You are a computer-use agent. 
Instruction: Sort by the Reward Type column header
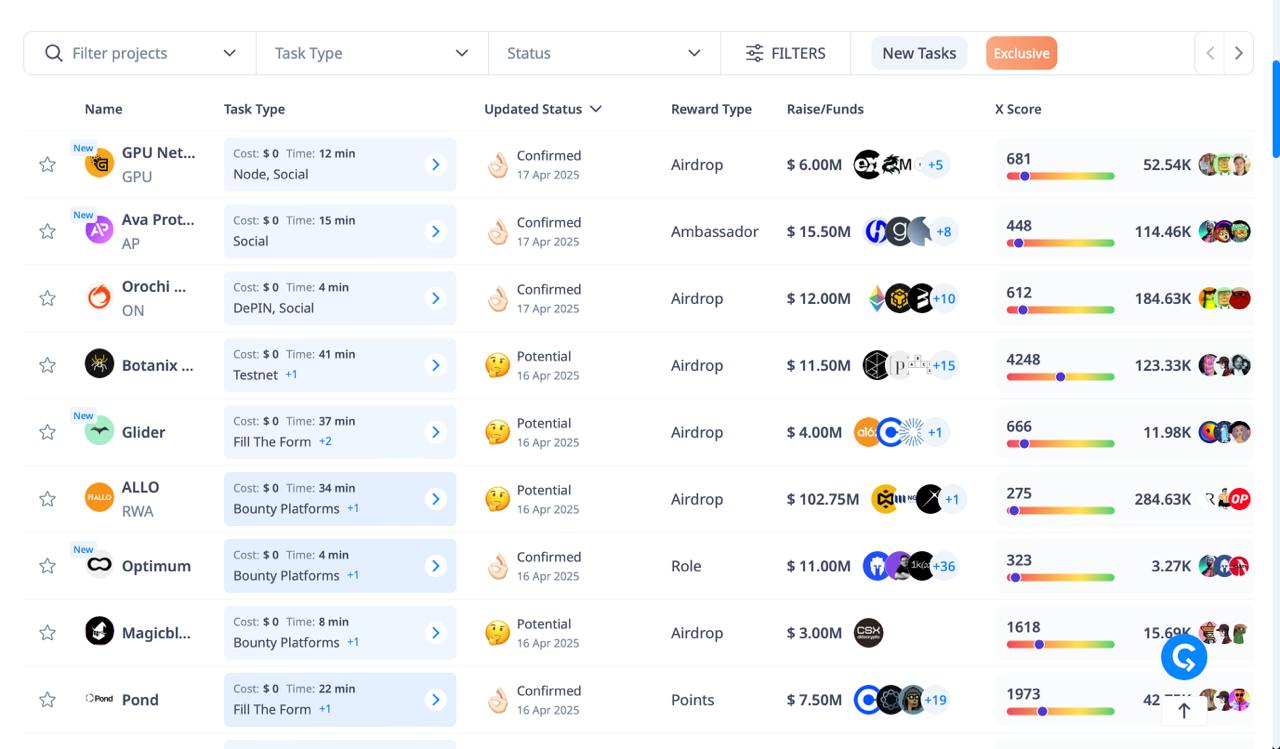pos(711,109)
